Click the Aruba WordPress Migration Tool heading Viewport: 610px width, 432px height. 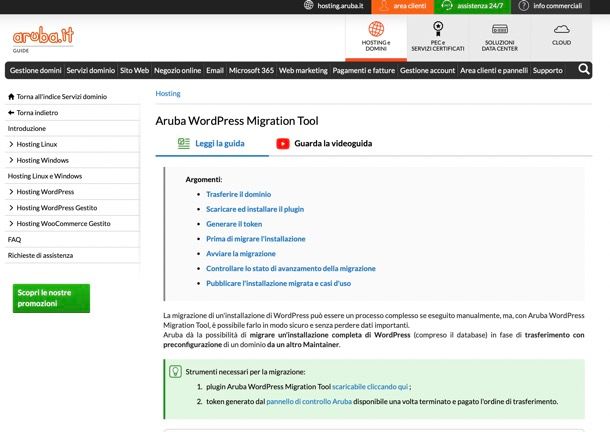(x=237, y=121)
